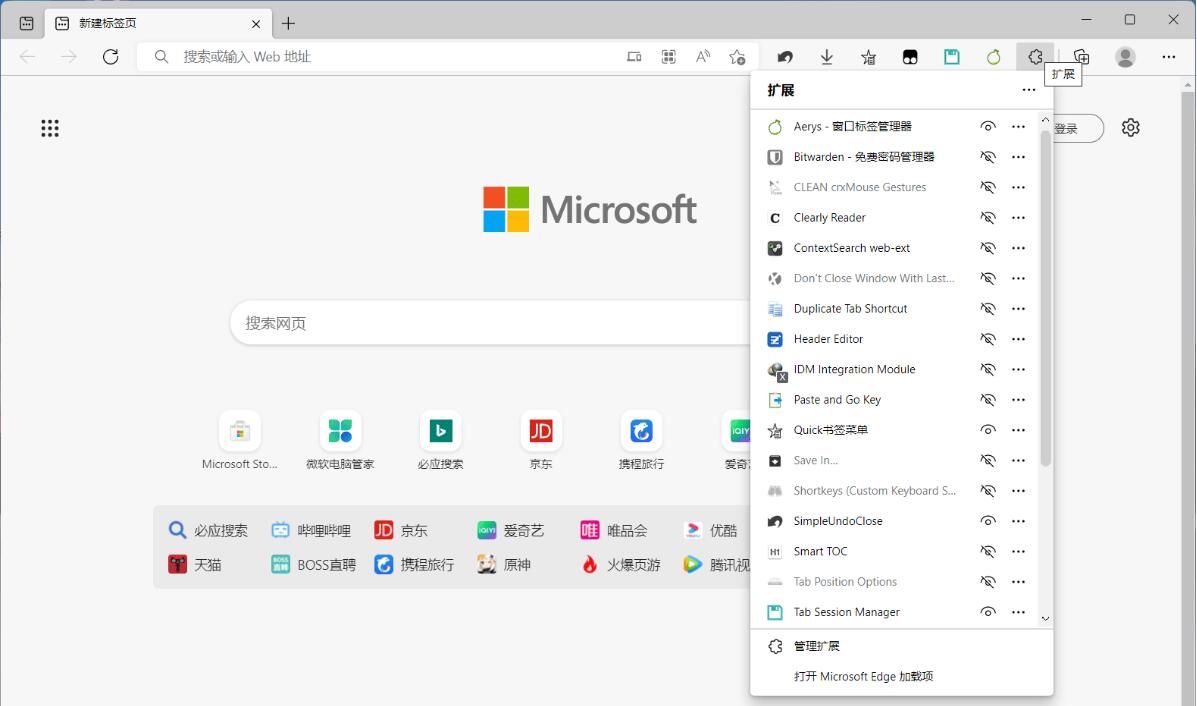Open more actions for the Save In… extension

(1018, 460)
